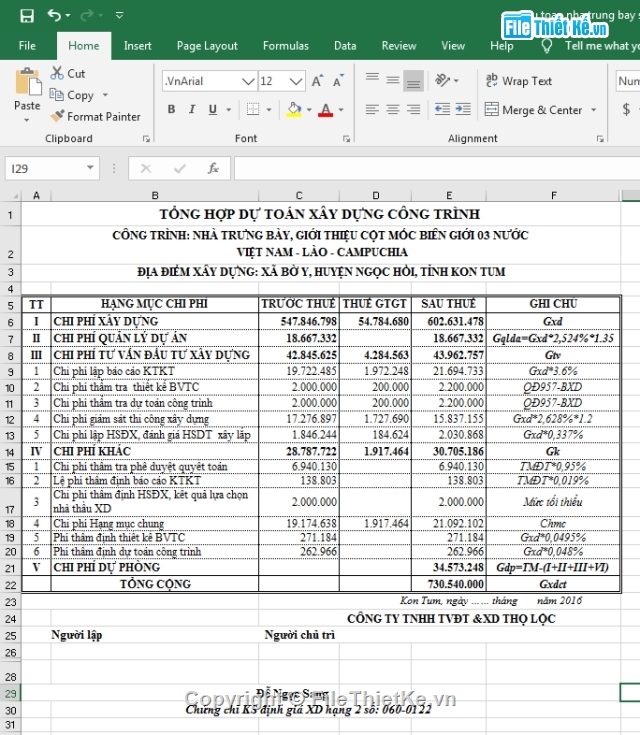This screenshot has height=735, width=640.
Task: Open Merge & Center dropdown arrow
Action: (x=594, y=110)
